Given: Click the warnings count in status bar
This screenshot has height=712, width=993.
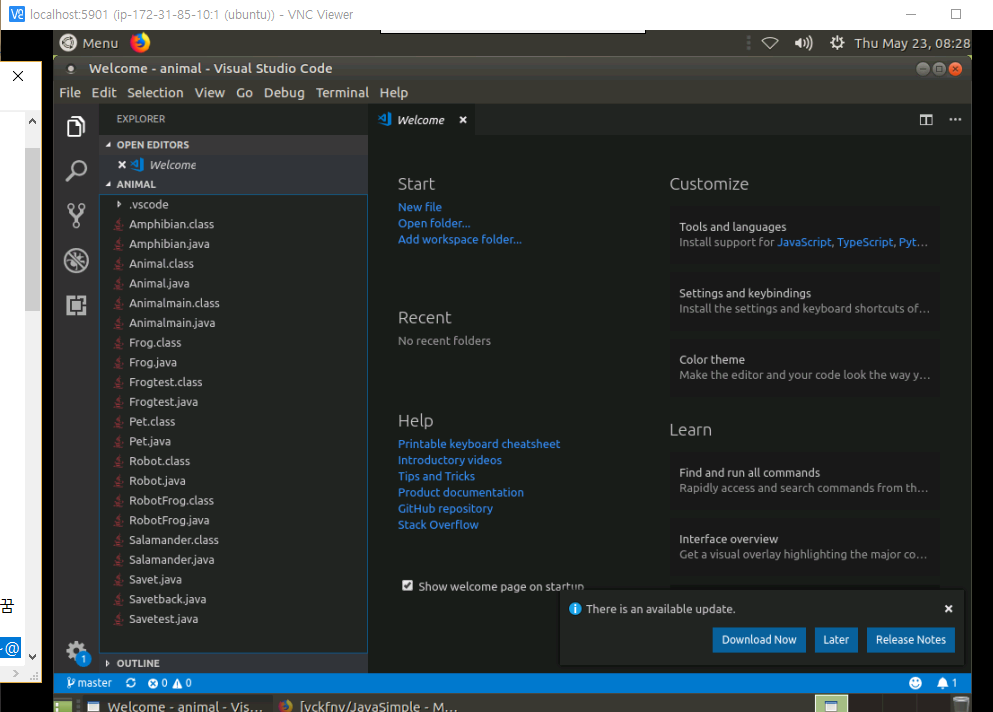Looking at the screenshot, I should point(182,683).
